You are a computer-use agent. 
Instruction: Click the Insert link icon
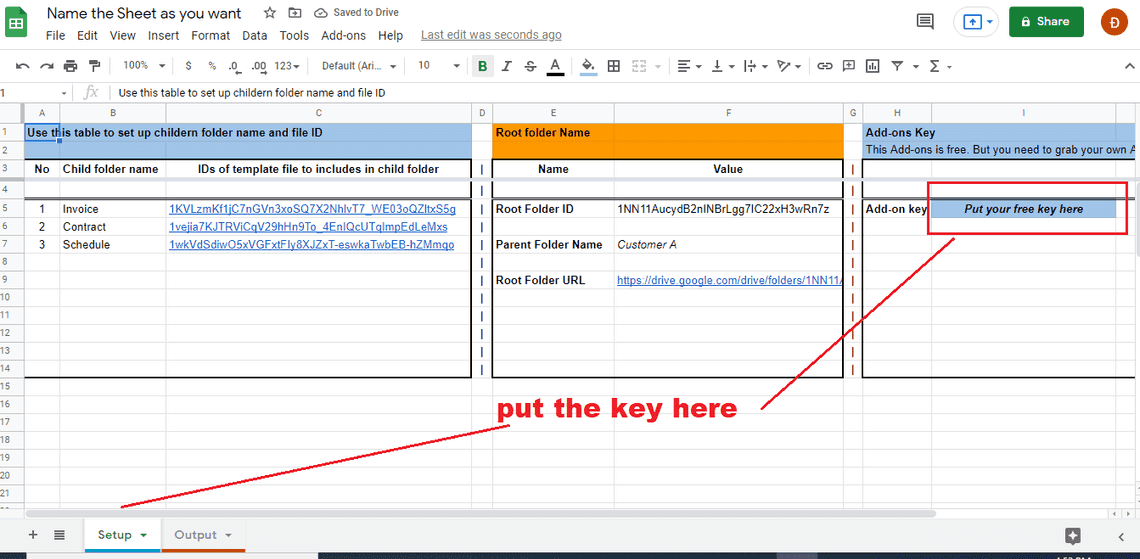(x=824, y=66)
